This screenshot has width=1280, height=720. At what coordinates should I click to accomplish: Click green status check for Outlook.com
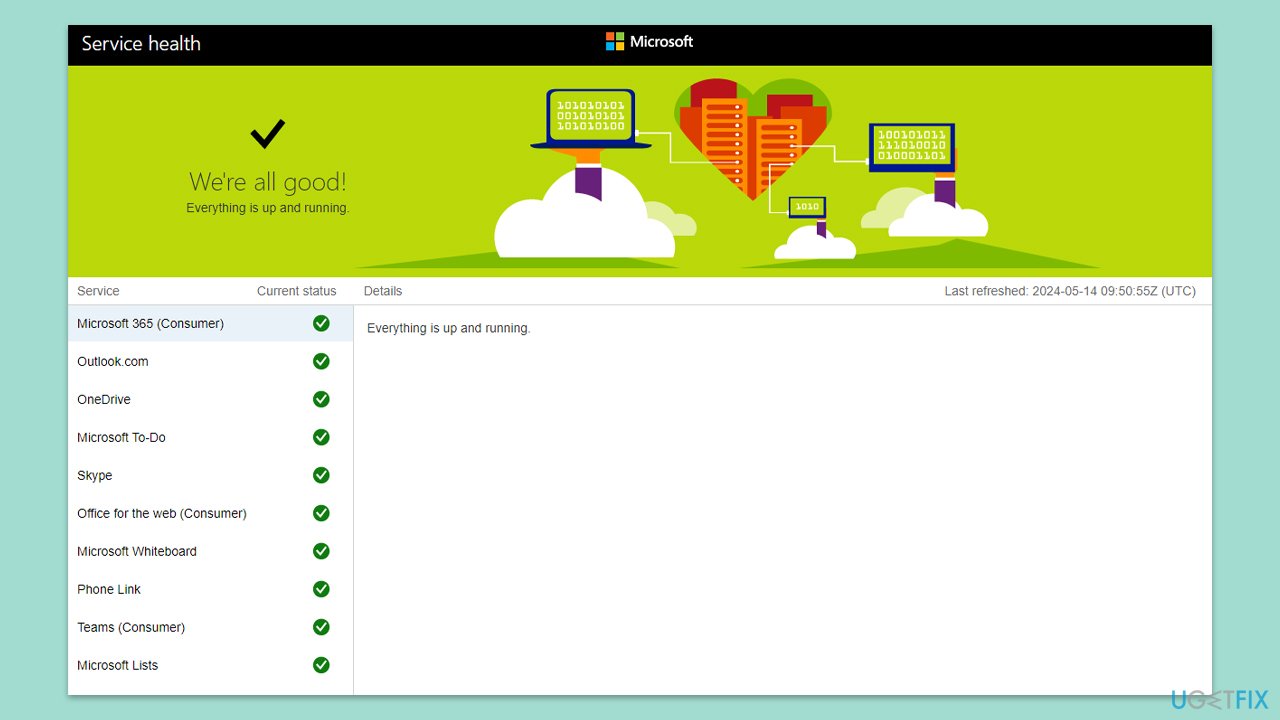pyautogui.click(x=321, y=361)
